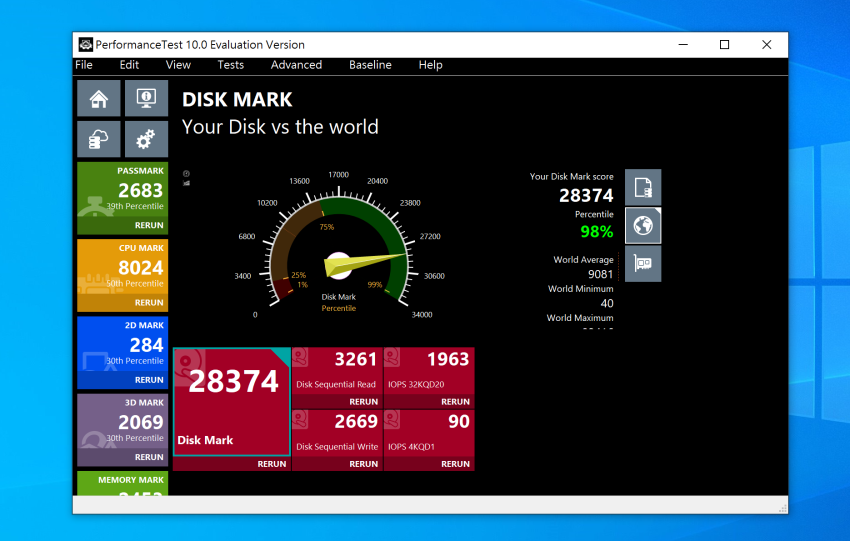Rerun the IOPS 32KQD20 test
850x541 pixels.
(x=455, y=402)
